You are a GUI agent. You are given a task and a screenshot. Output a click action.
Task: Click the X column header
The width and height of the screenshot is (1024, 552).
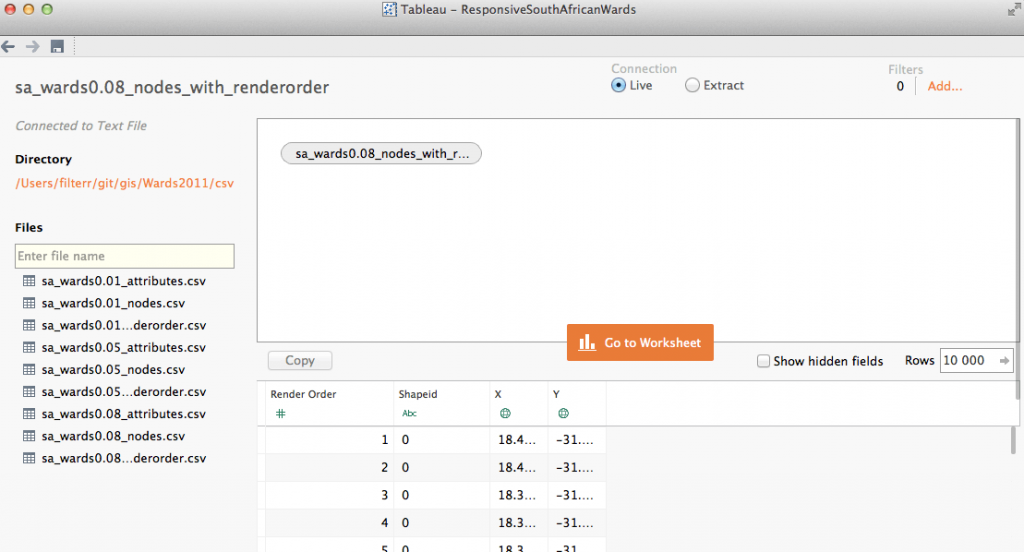[x=498, y=395]
